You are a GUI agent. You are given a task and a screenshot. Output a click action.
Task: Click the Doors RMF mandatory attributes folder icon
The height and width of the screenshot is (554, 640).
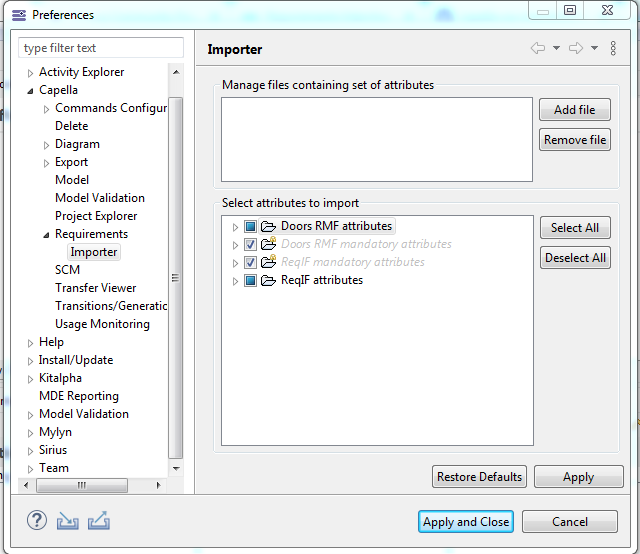268,244
